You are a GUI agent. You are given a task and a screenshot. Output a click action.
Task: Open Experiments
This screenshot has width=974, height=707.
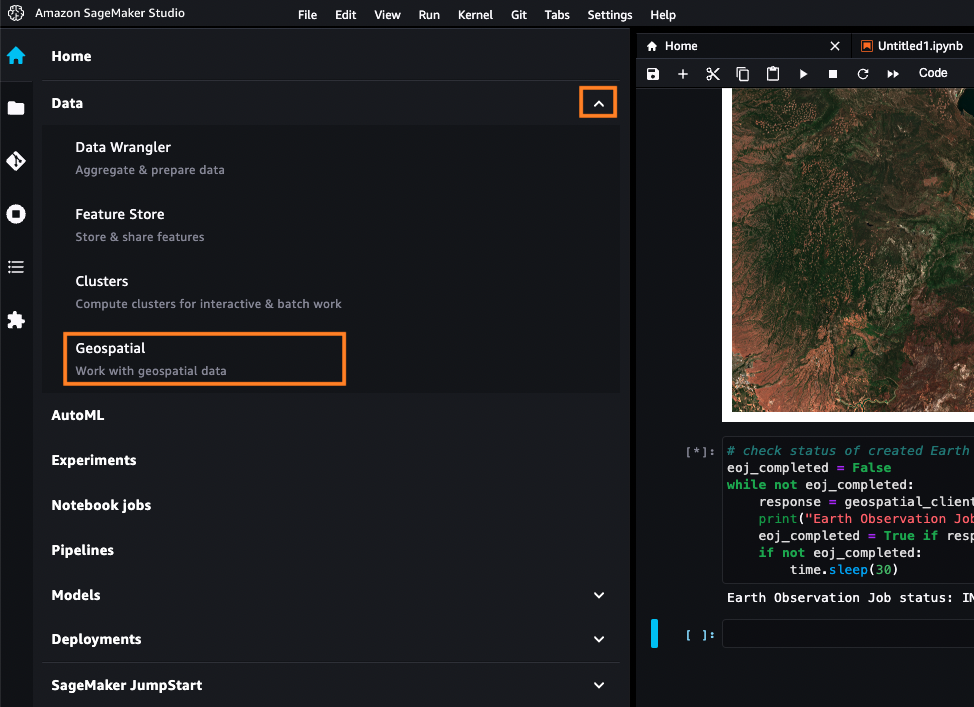(x=94, y=460)
